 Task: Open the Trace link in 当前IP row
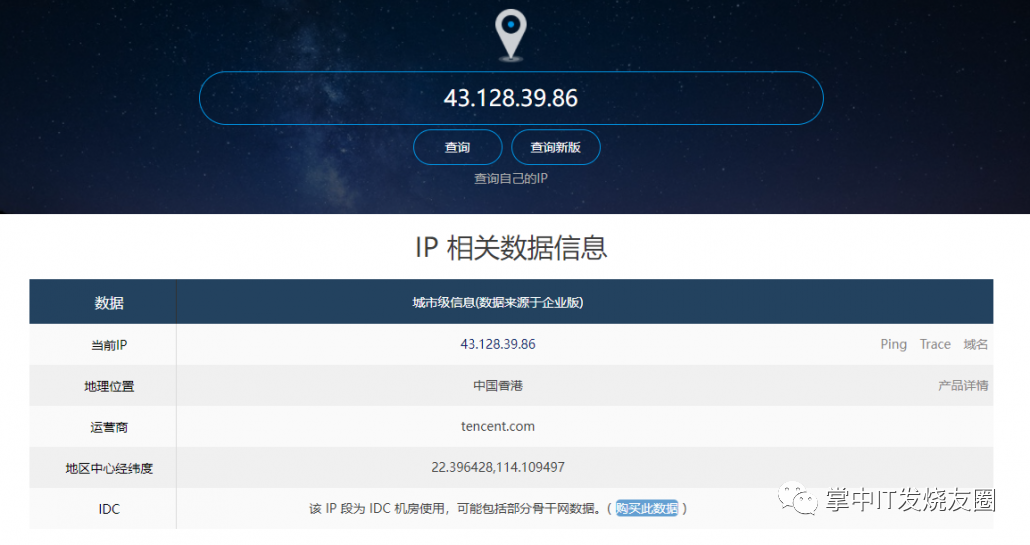point(935,344)
